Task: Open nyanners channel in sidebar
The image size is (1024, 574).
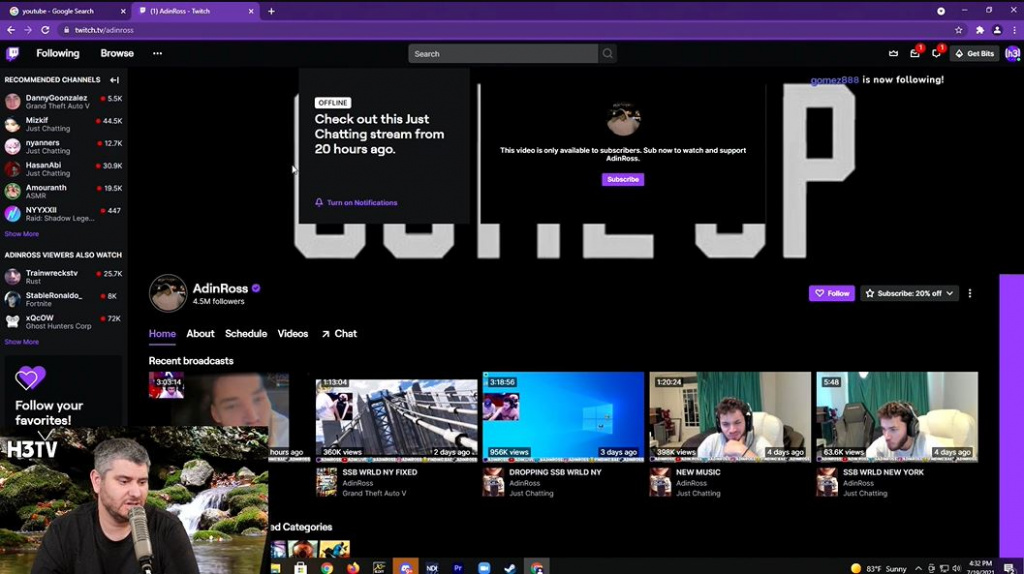Action: (63, 146)
